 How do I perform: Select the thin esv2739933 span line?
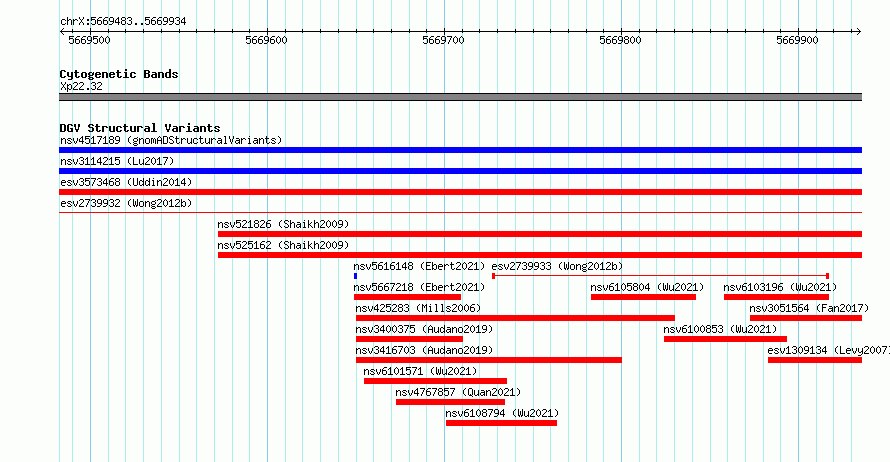[661, 276]
